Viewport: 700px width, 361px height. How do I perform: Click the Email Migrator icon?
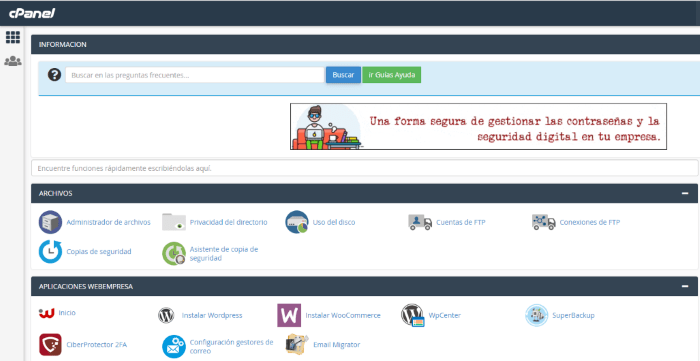tap(297, 344)
